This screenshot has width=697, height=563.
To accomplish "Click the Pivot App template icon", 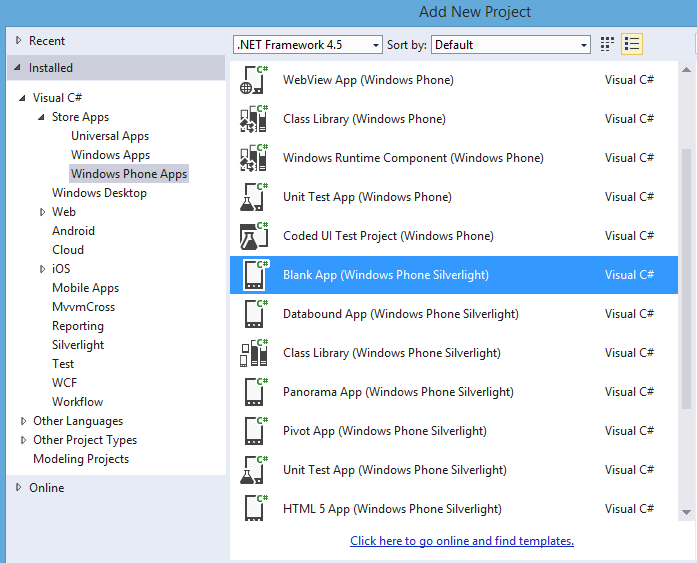I will tap(256, 431).
